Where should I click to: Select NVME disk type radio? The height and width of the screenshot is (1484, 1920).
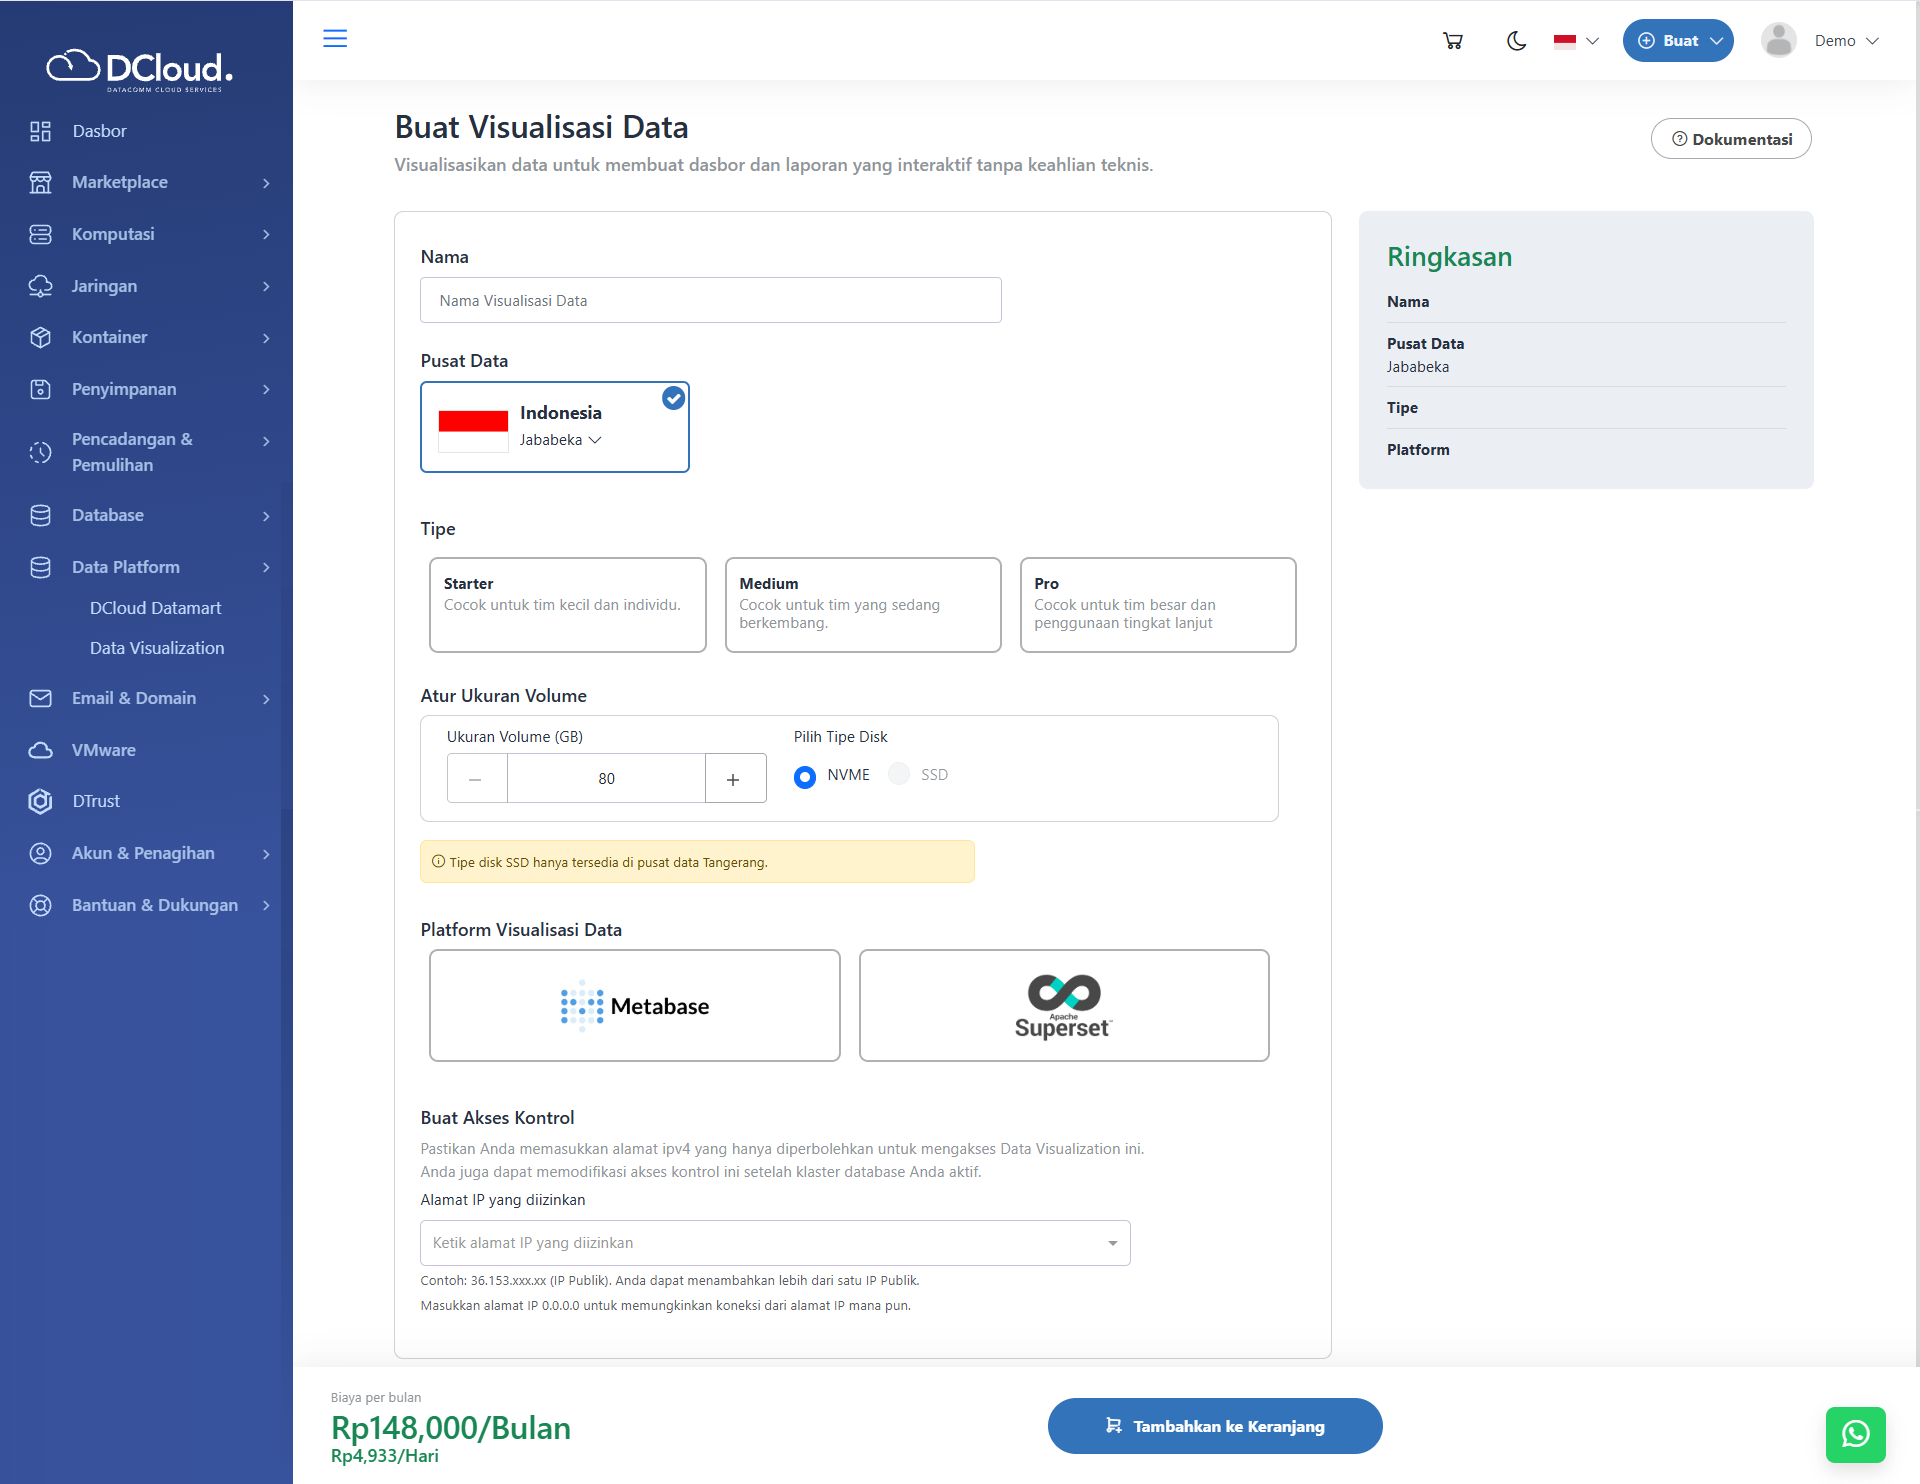(805, 776)
